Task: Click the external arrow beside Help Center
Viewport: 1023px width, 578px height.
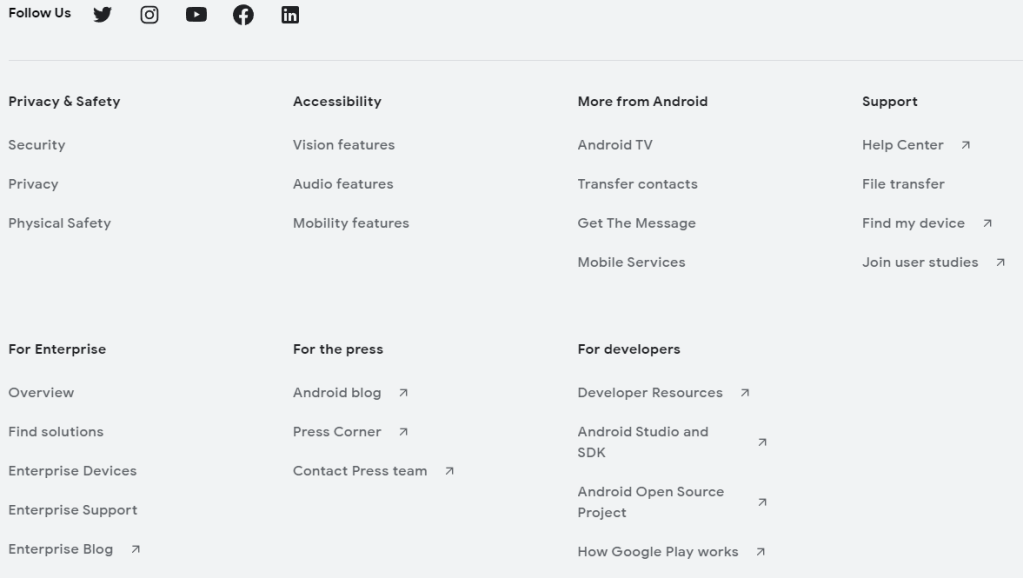Action: click(x=966, y=145)
